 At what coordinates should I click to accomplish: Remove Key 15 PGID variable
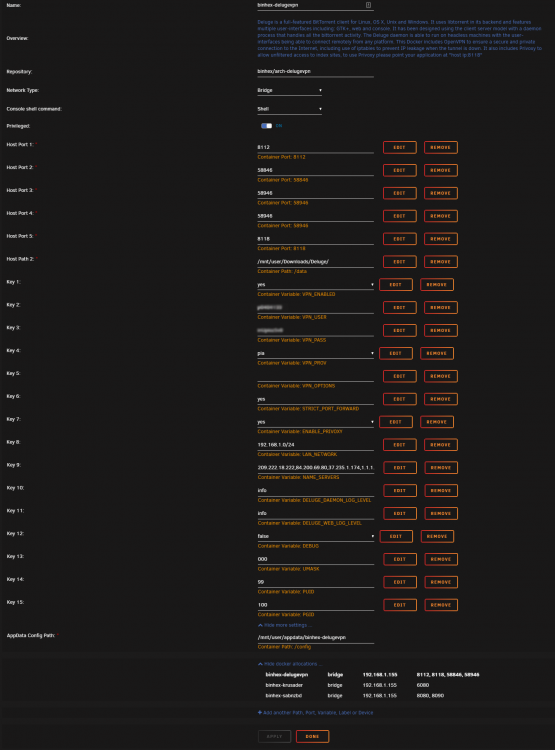441,605
